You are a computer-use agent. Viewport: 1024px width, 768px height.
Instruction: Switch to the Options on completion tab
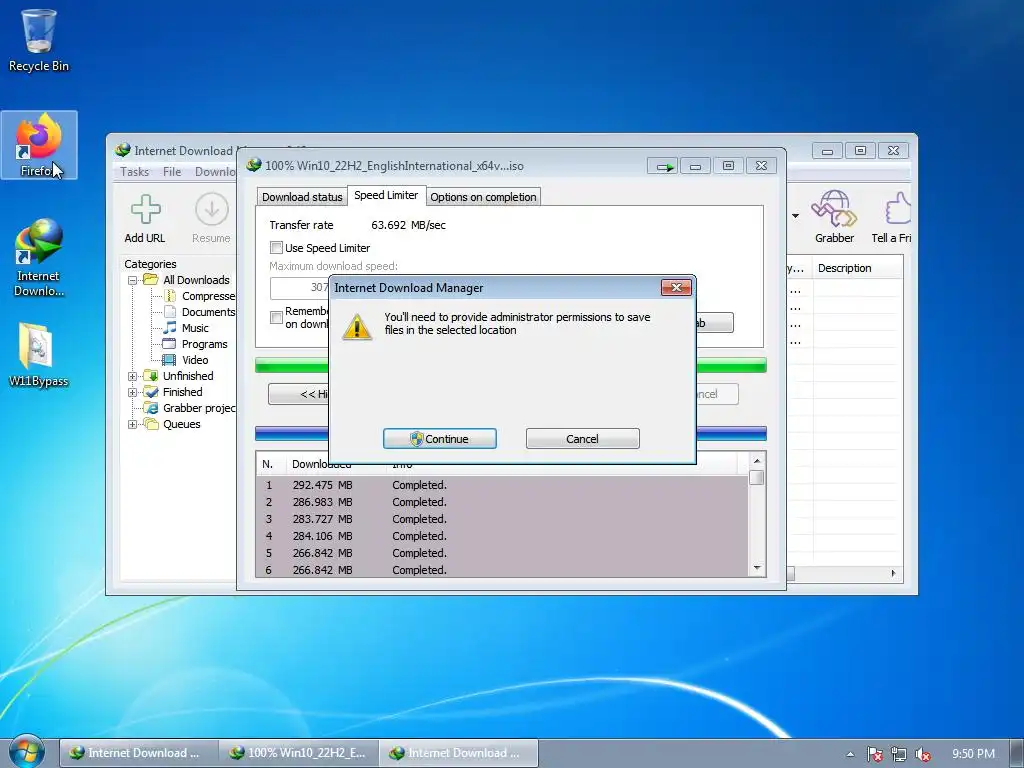pos(483,197)
